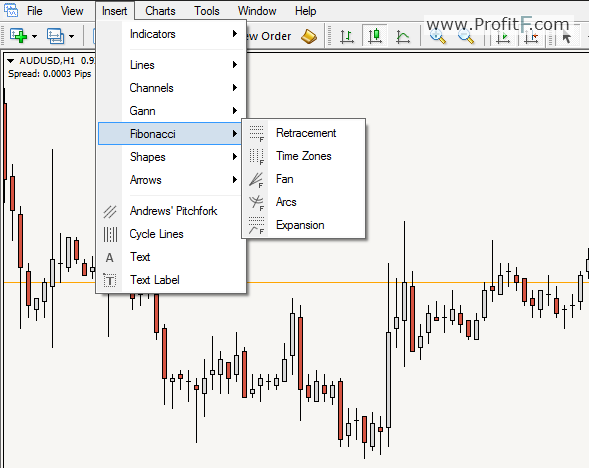Choose Text in Insert menu
This screenshot has height=468, width=589.
171,257
